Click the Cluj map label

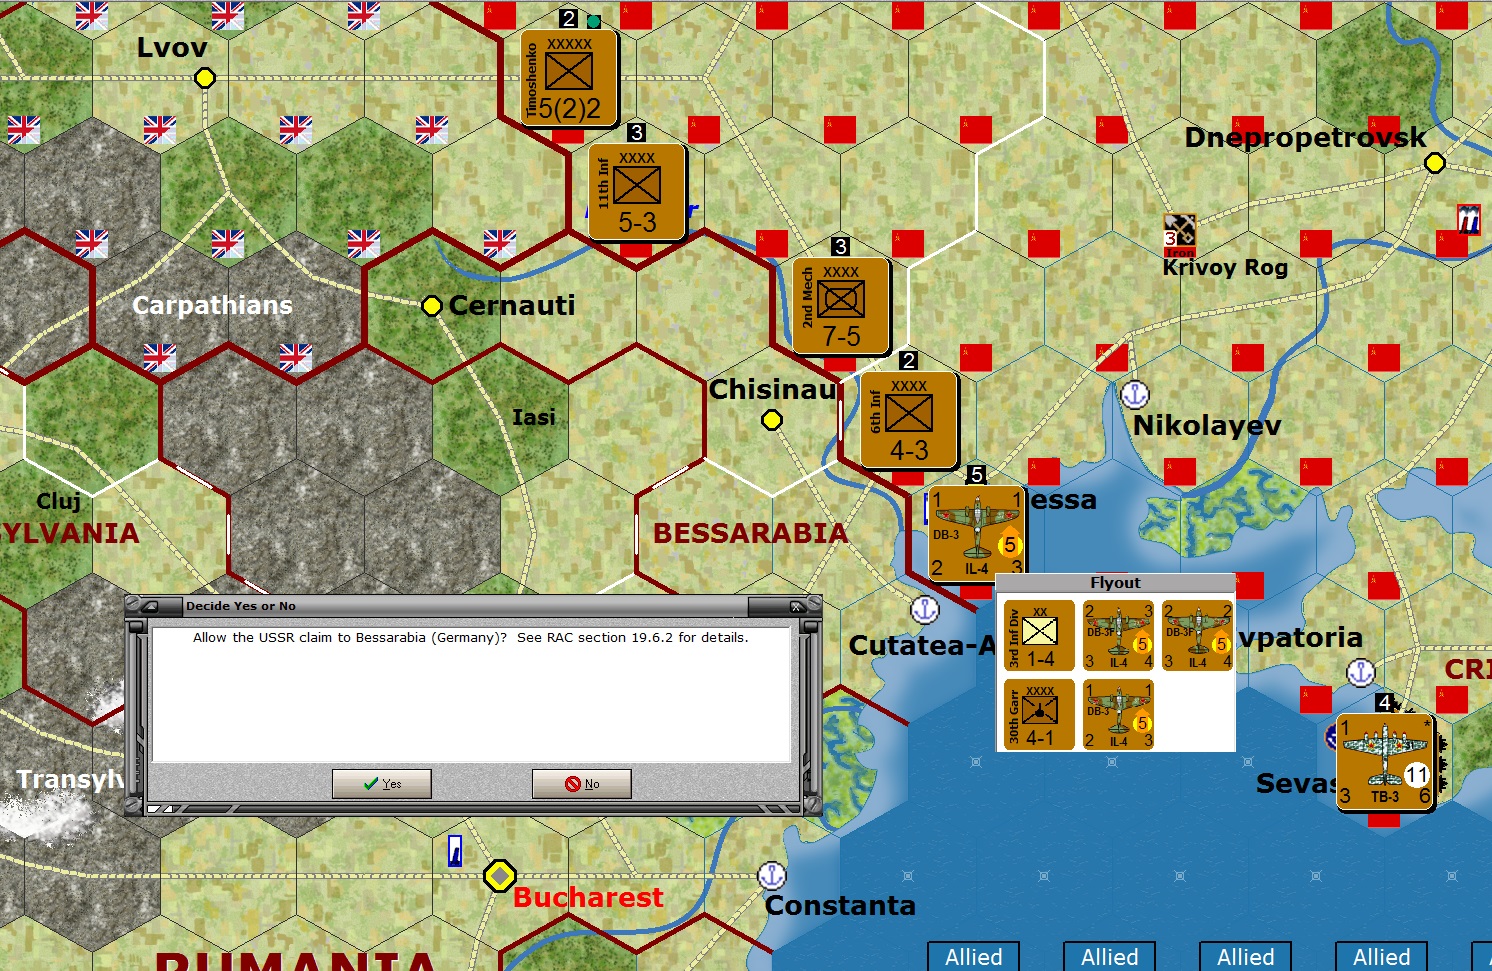pos(59,501)
